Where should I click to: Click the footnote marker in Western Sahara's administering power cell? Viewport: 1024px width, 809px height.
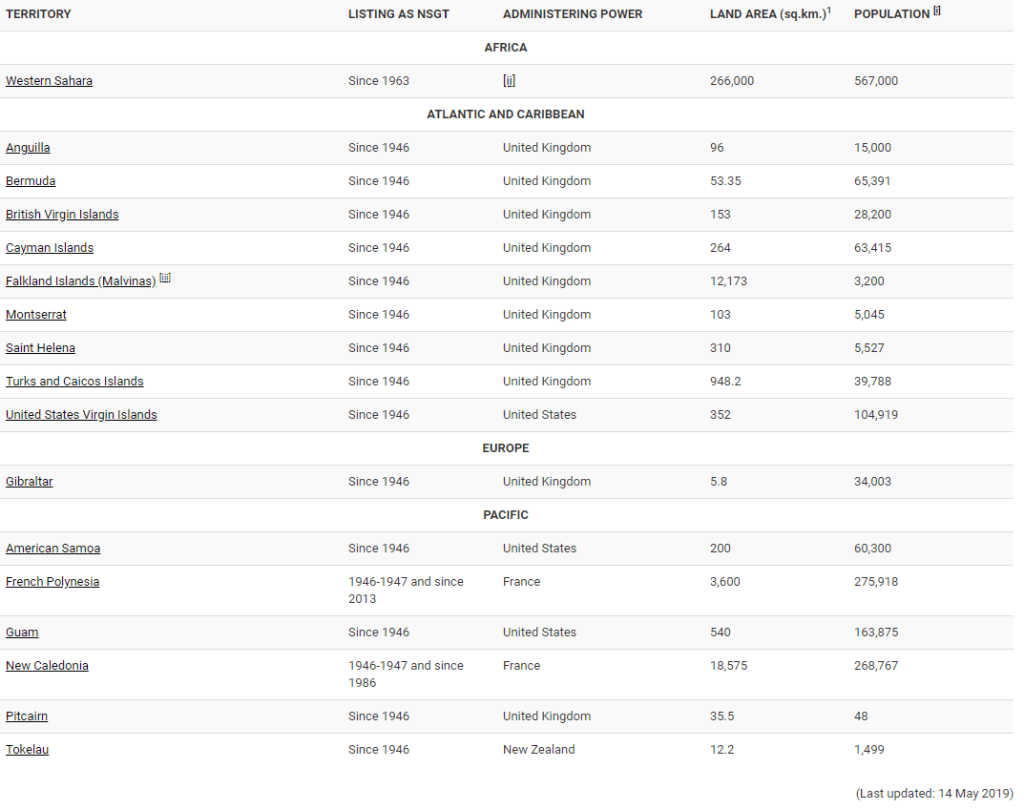pos(509,81)
